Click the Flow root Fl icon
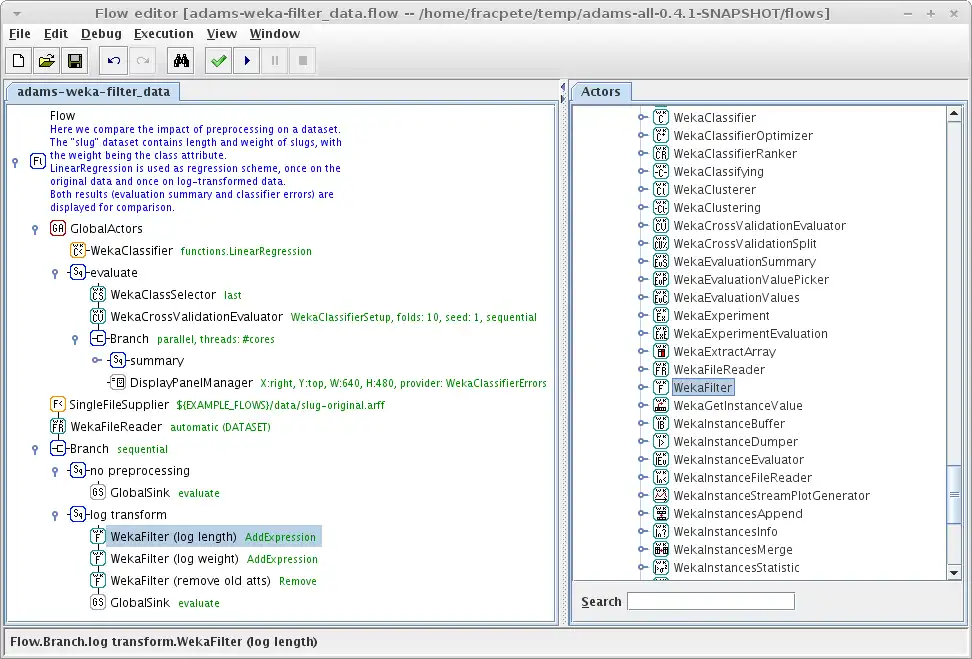The width and height of the screenshot is (972, 659). (x=38, y=162)
